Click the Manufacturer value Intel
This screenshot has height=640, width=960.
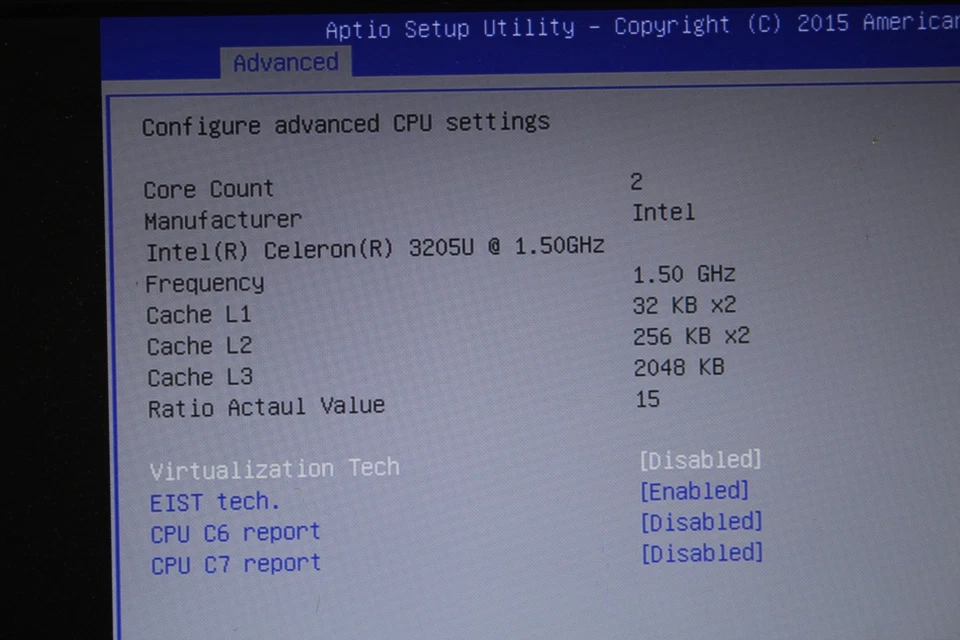(x=663, y=213)
